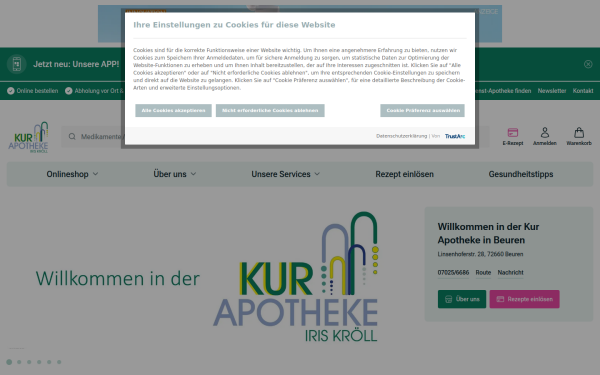Image resolution: width=600 pixels, height=375 pixels.
Task: Click the smartphone app icon
Action: 16,64
